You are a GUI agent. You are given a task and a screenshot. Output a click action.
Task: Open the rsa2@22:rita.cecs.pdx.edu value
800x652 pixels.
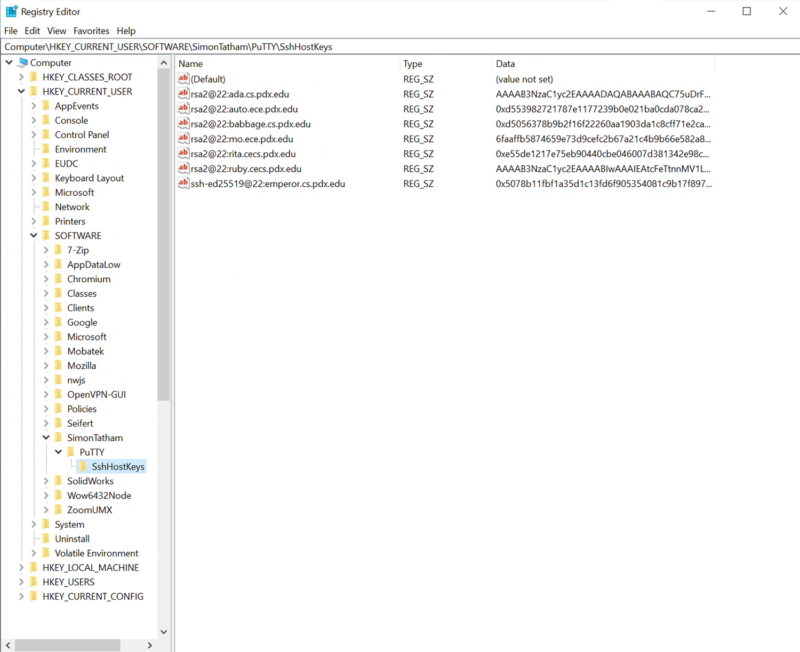tap(240, 154)
